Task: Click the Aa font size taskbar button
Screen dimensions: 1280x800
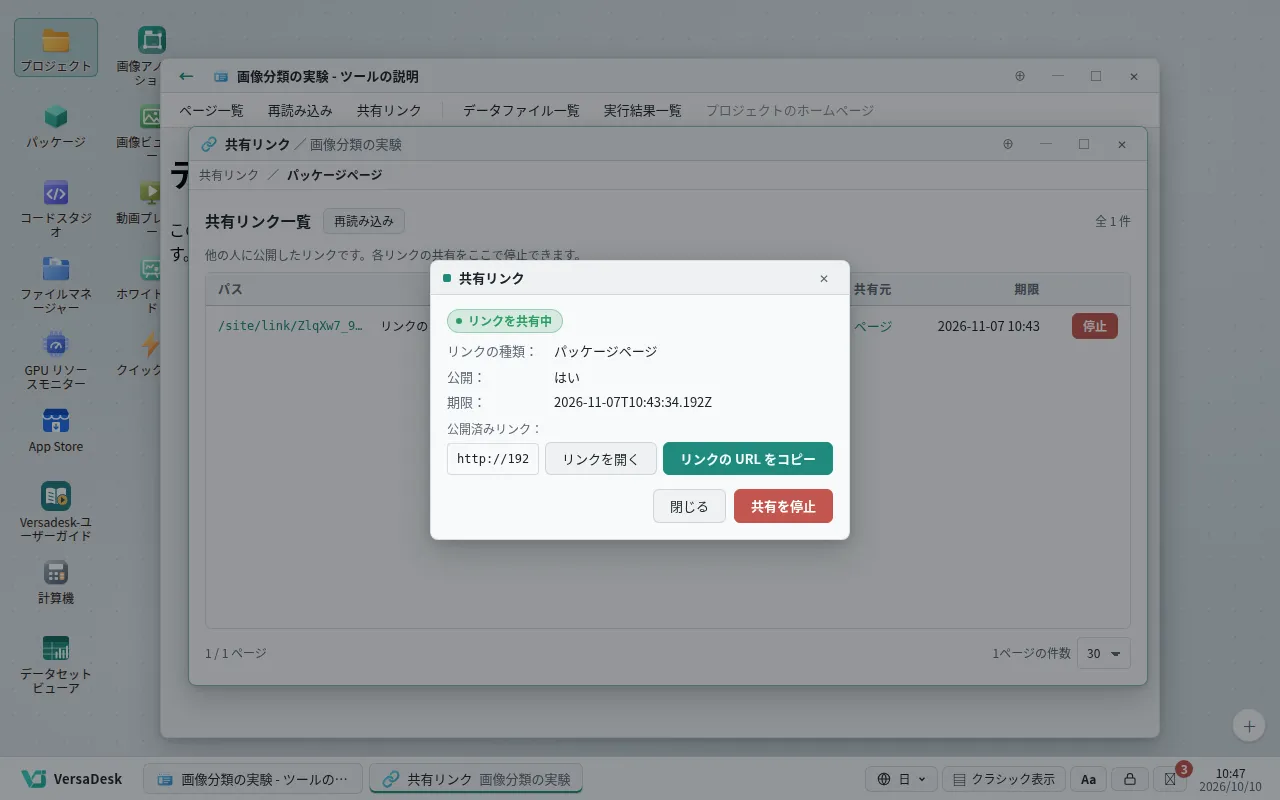Action: point(1089,779)
